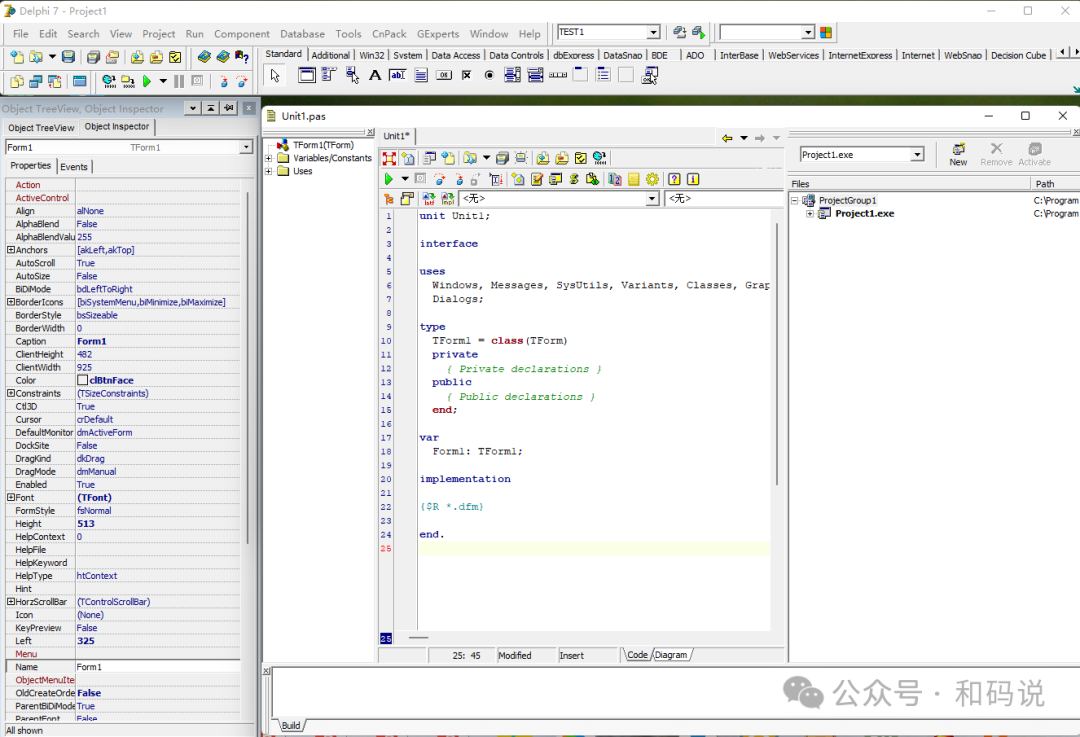The image size is (1080, 737).
Task: Click the Save icon in main toolbar
Action: coord(68,57)
